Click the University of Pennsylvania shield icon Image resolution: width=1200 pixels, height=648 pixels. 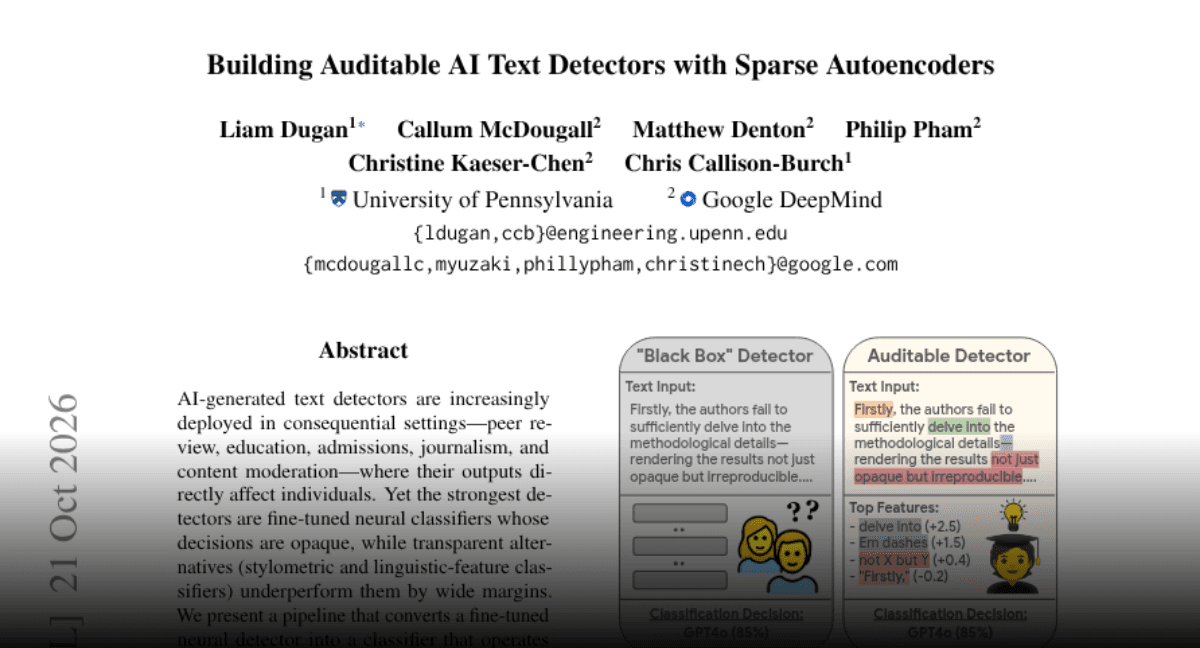coord(339,199)
